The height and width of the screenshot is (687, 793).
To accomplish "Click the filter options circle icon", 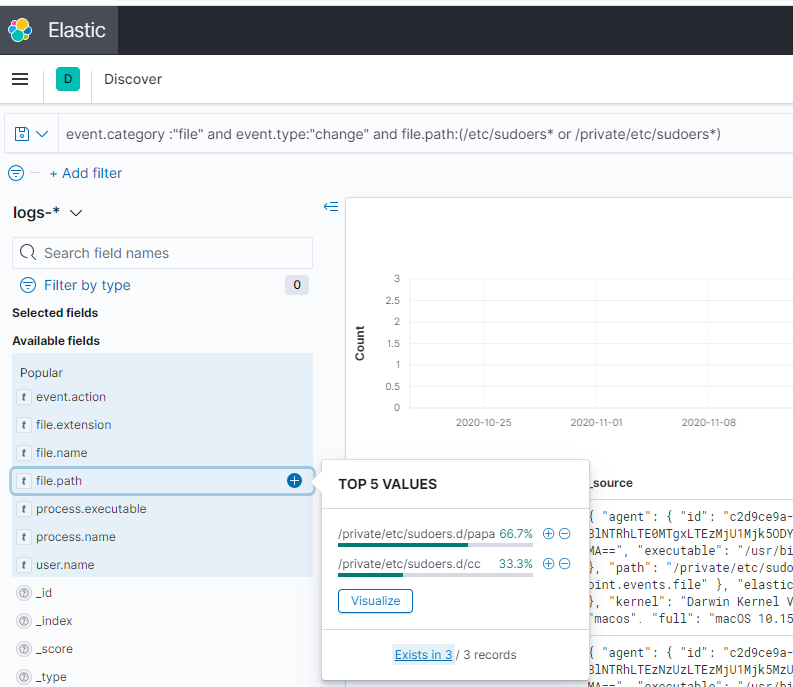I will click(16, 173).
